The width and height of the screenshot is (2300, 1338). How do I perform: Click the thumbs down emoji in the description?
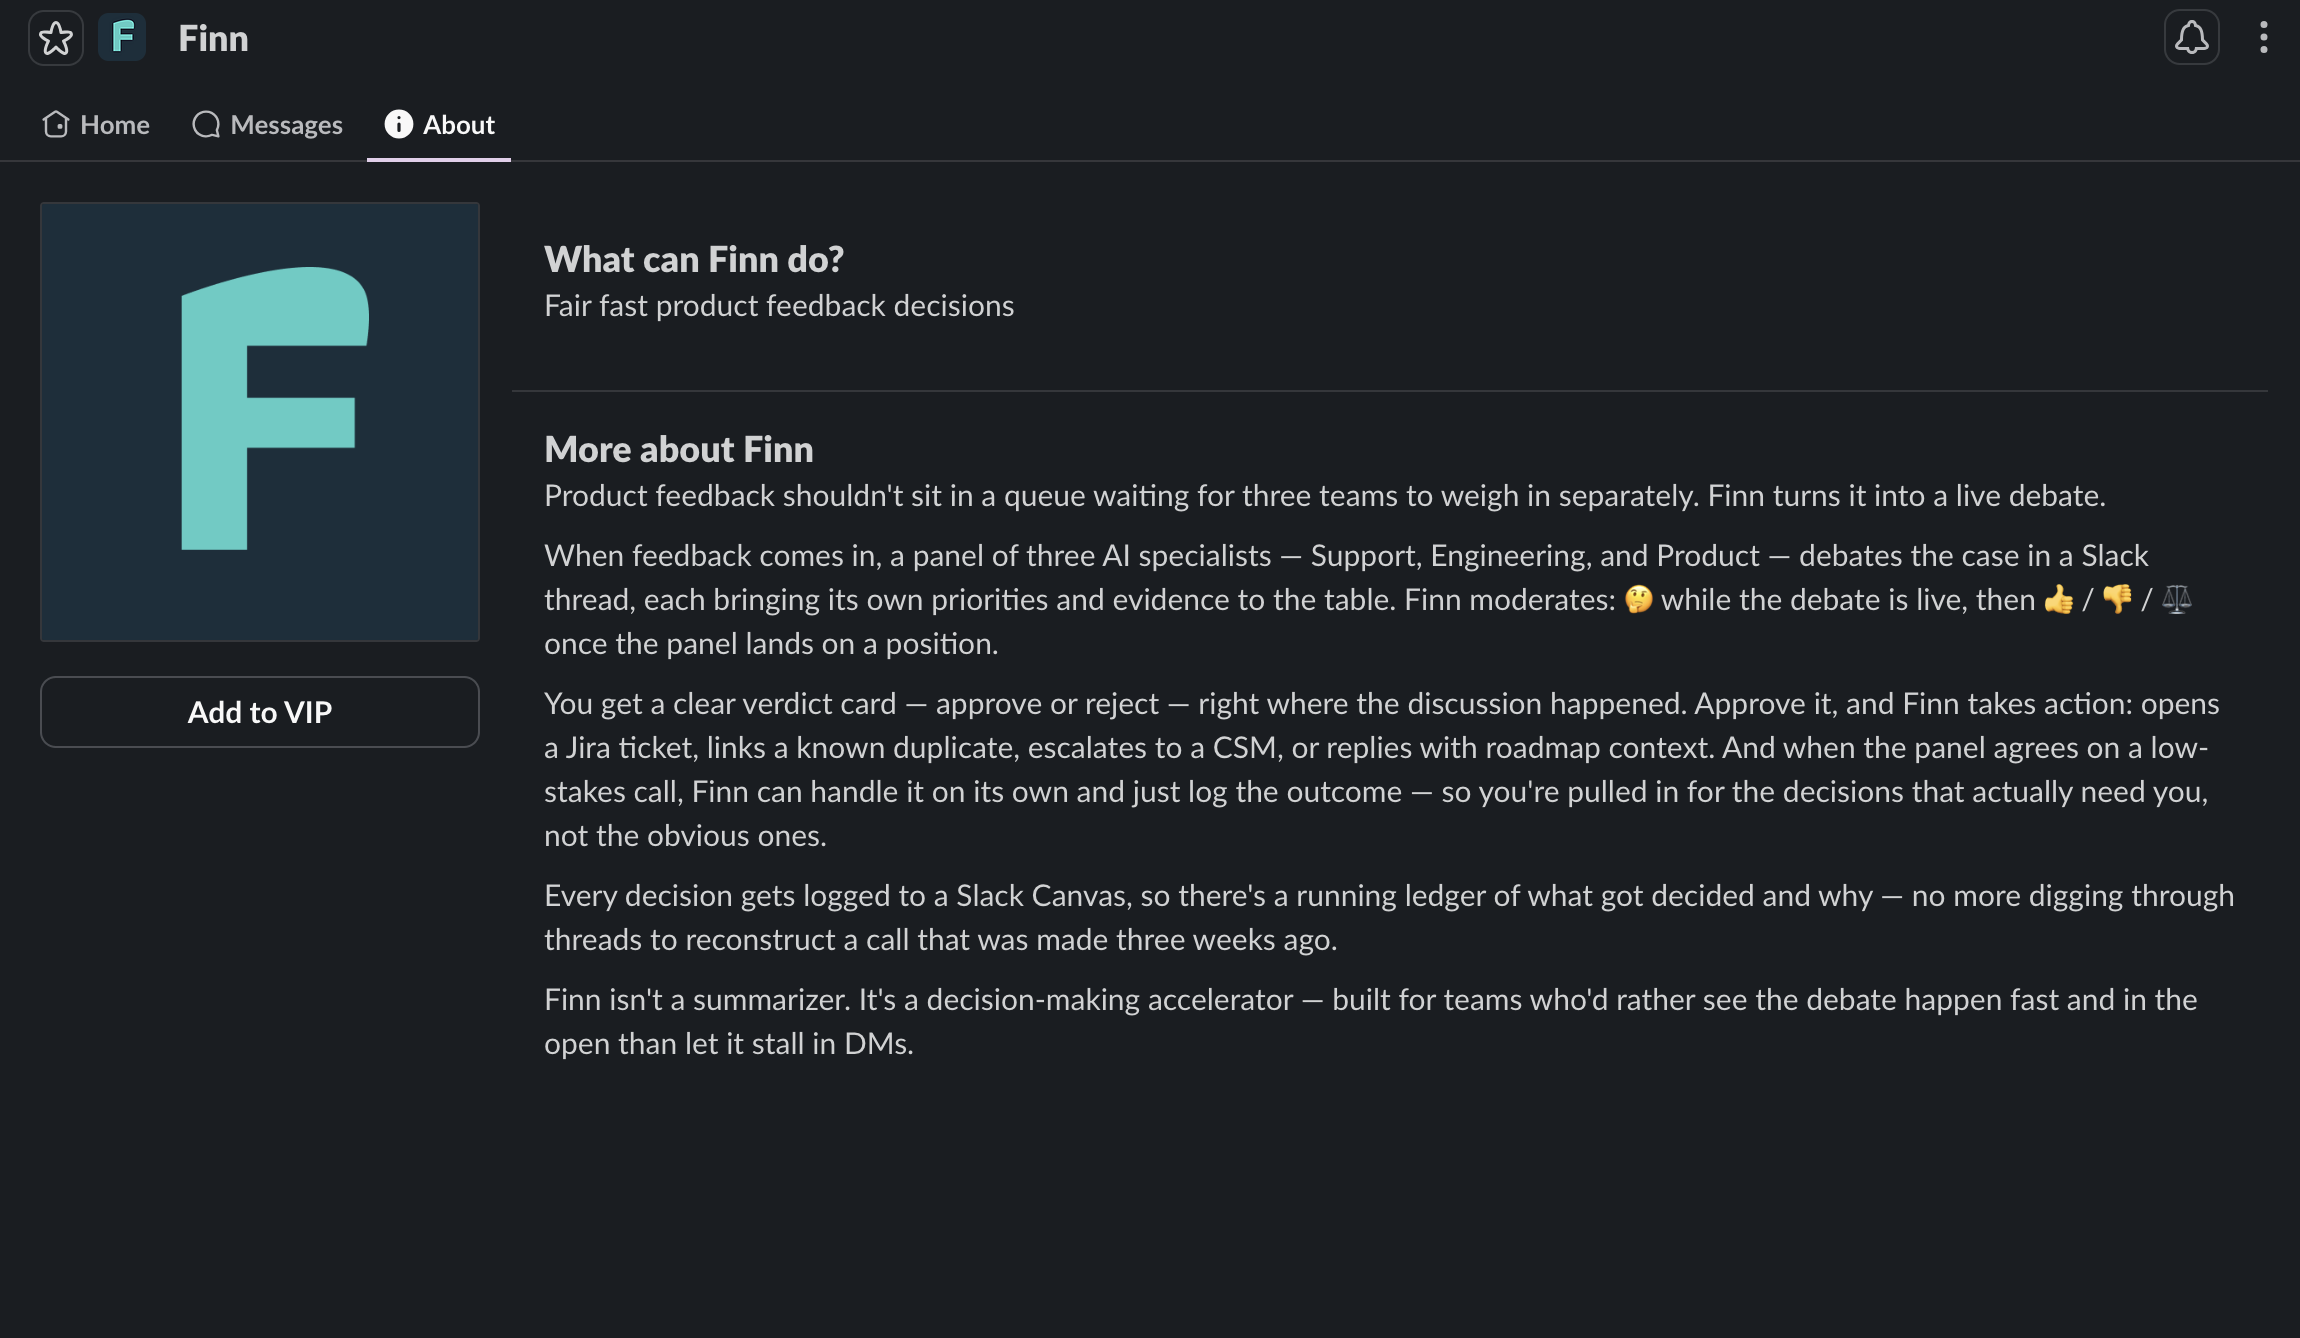pyautogui.click(x=2117, y=600)
